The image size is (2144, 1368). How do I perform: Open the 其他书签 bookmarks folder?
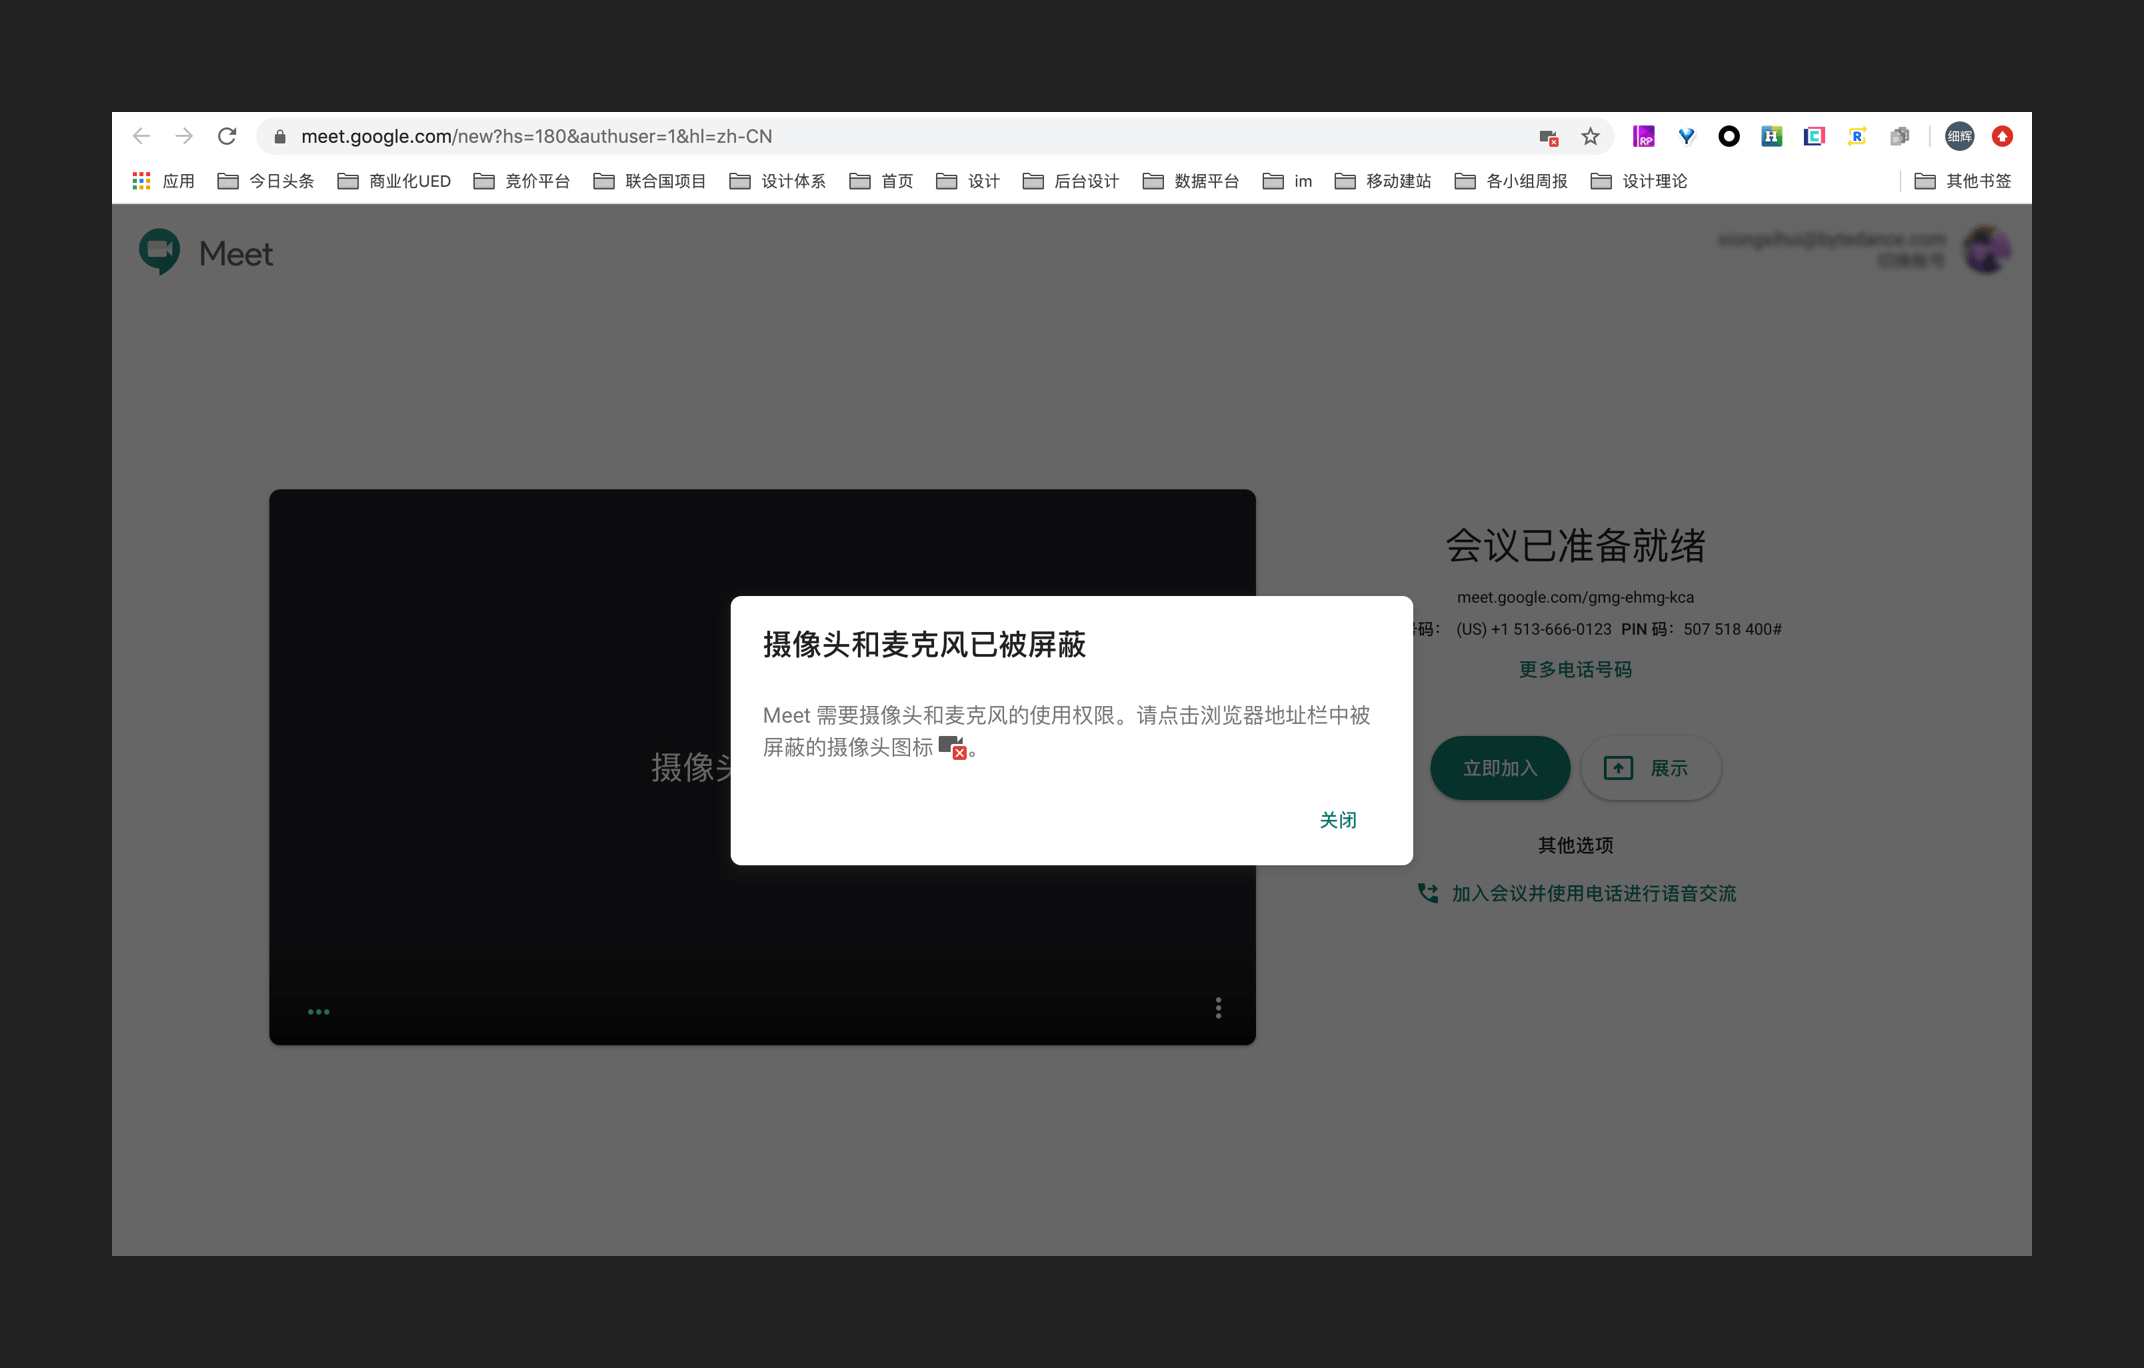pyautogui.click(x=1963, y=181)
